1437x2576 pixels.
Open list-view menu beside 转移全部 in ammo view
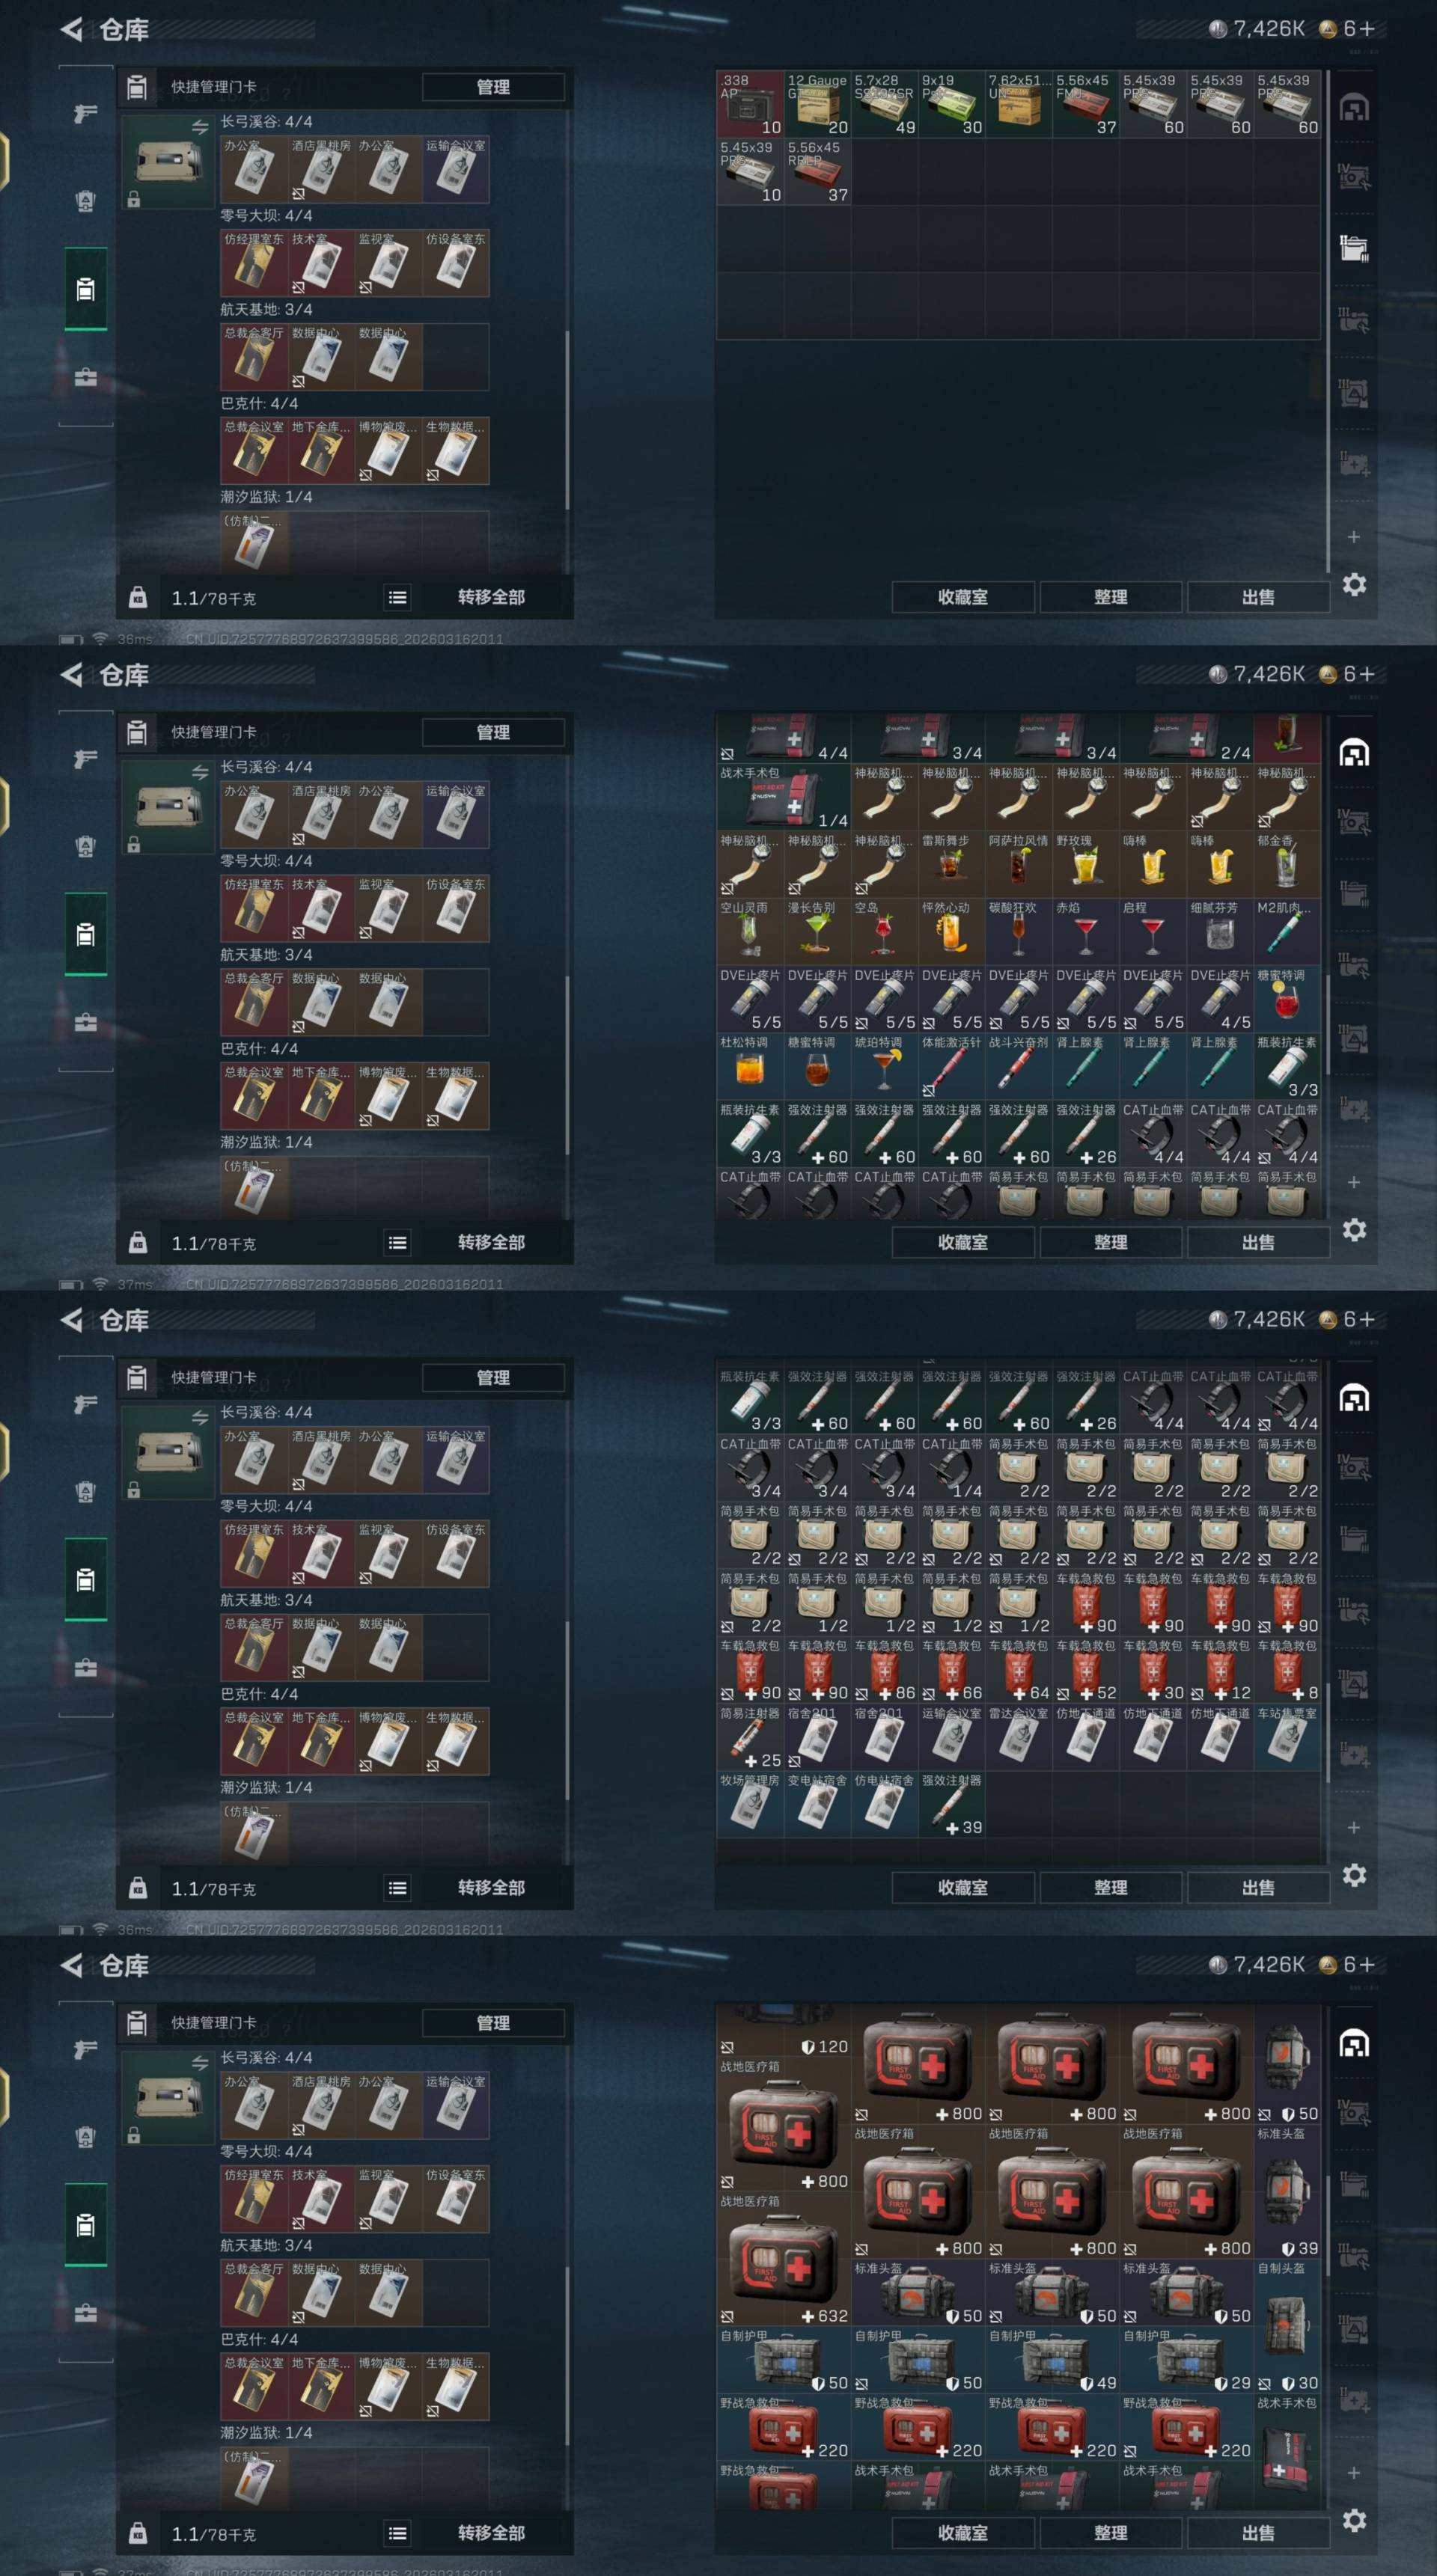397,598
